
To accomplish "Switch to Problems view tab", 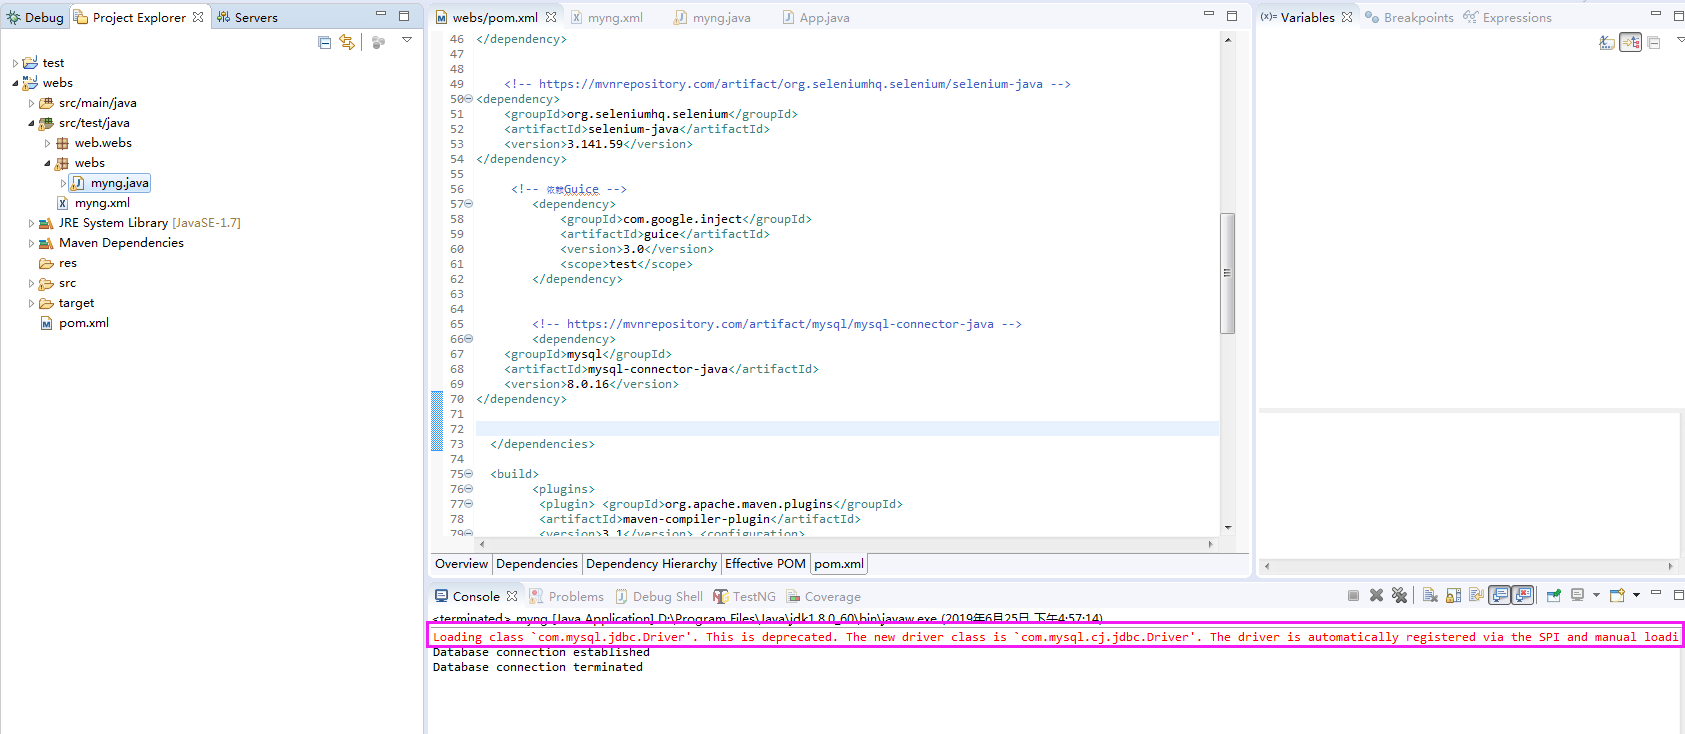I will point(567,596).
